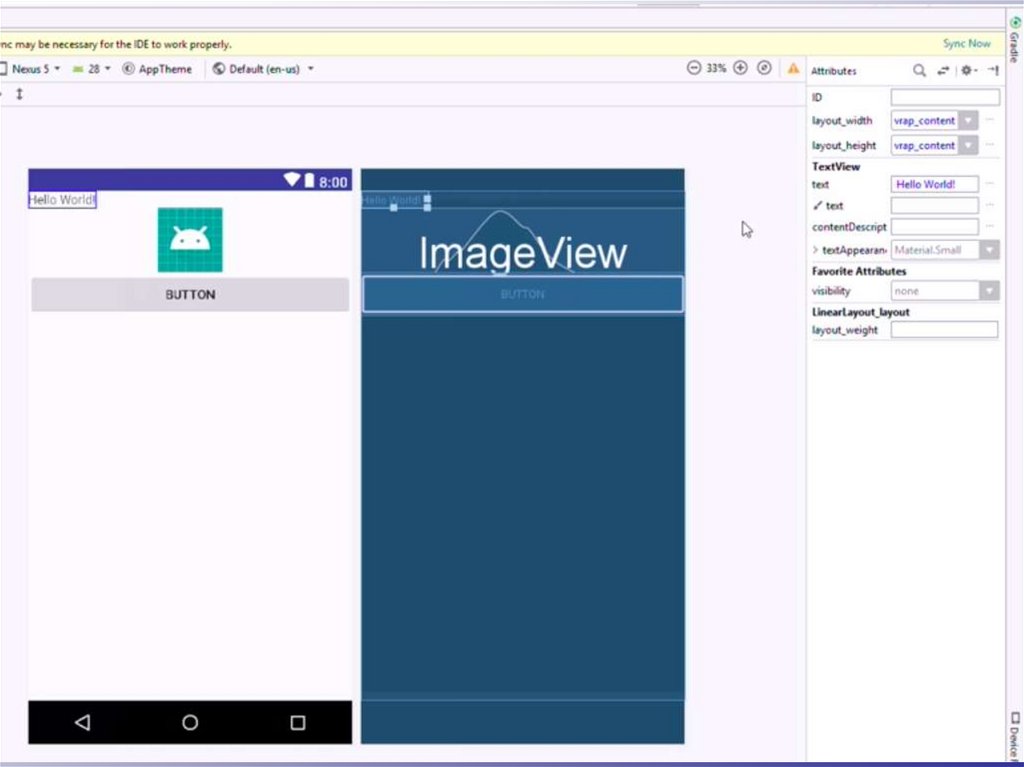
Task: Open the visibility dropdown
Action: (x=988, y=291)
